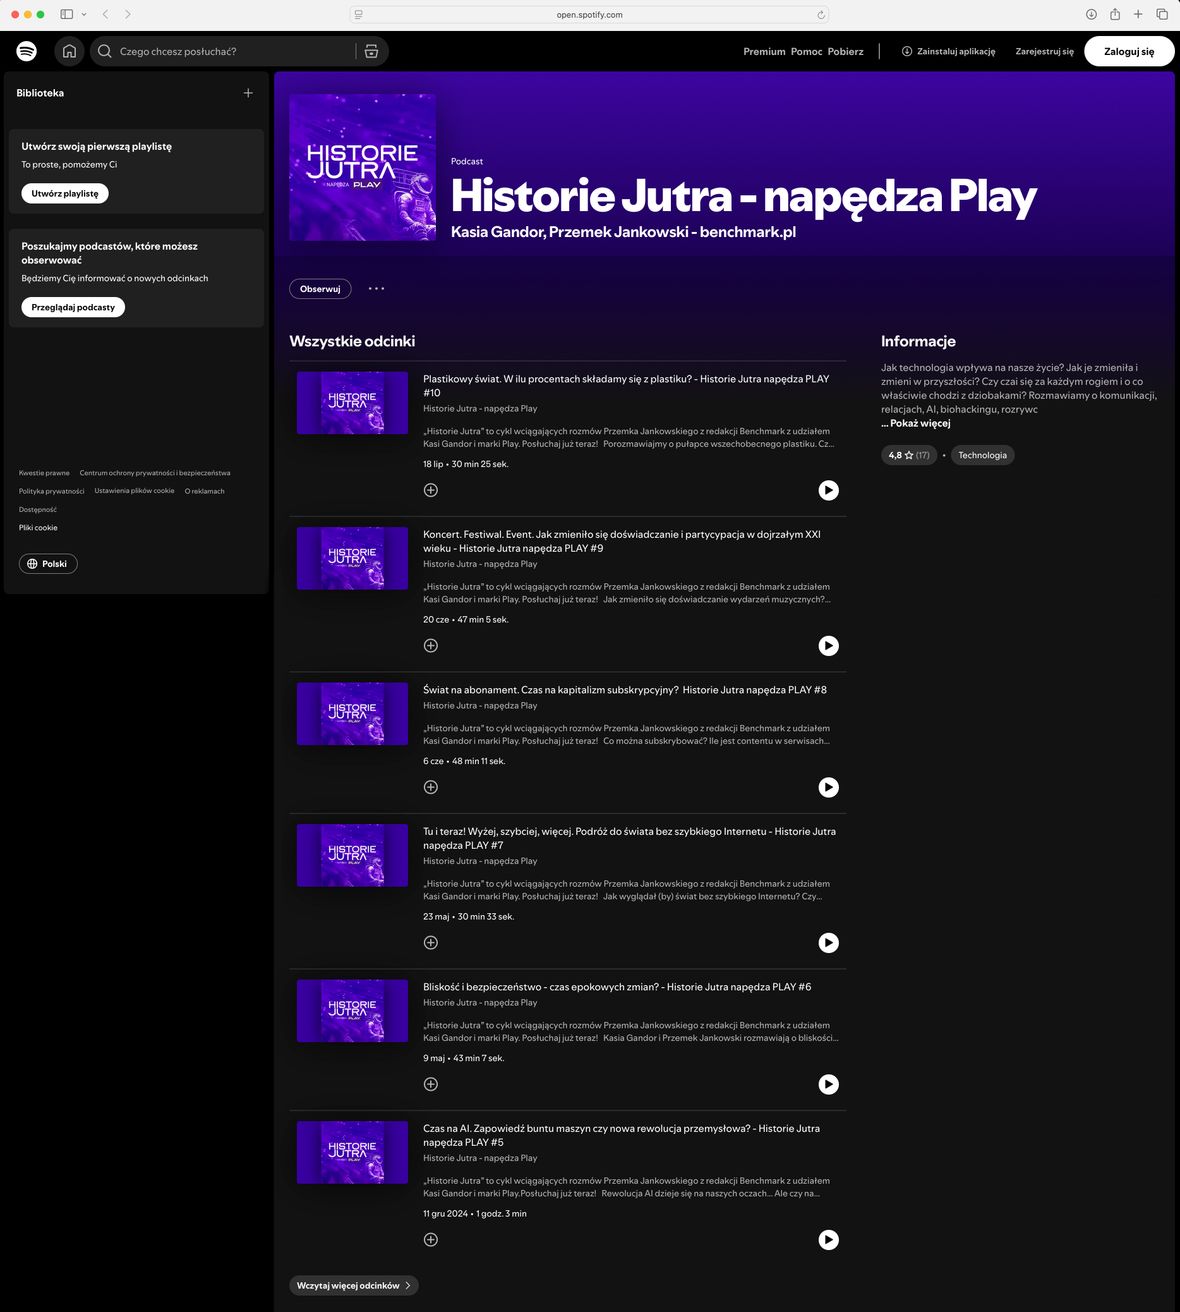Open Premium in top navigation
1180x1312 pixels.
(764, 51)
